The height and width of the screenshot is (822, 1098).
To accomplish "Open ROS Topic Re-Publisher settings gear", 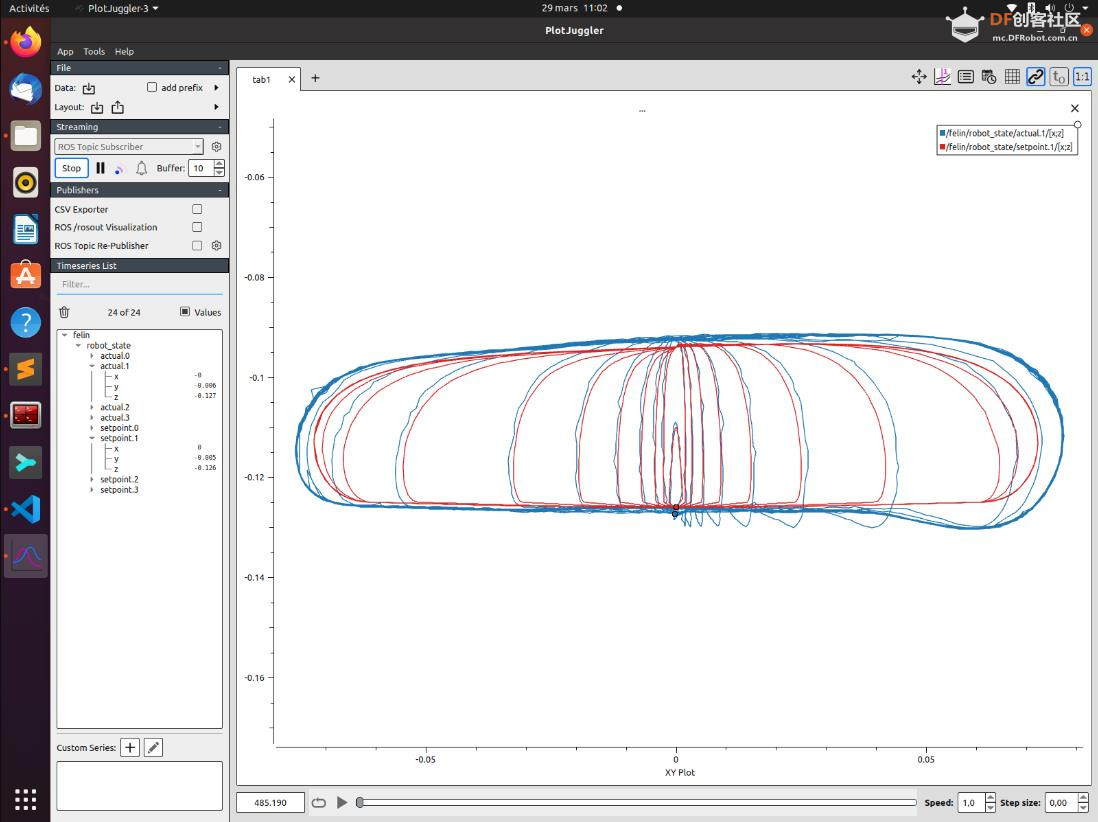I will pyautogui.click(x=216, y=246).
